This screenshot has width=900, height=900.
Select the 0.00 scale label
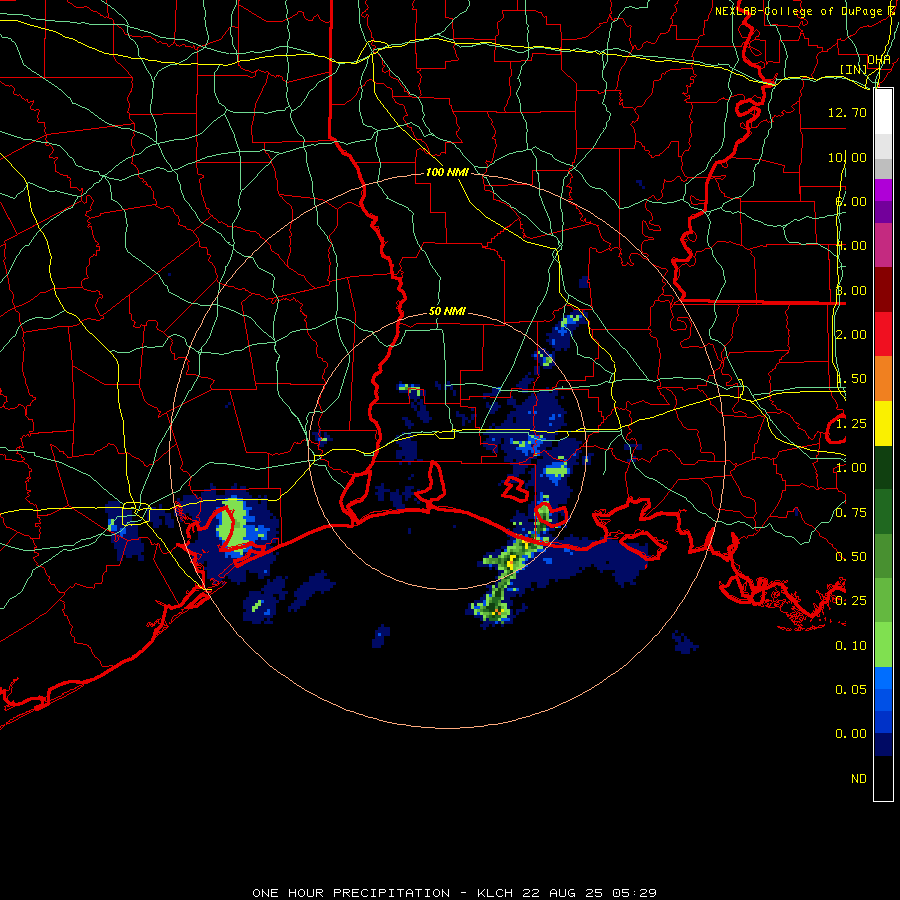coord(851,734)
